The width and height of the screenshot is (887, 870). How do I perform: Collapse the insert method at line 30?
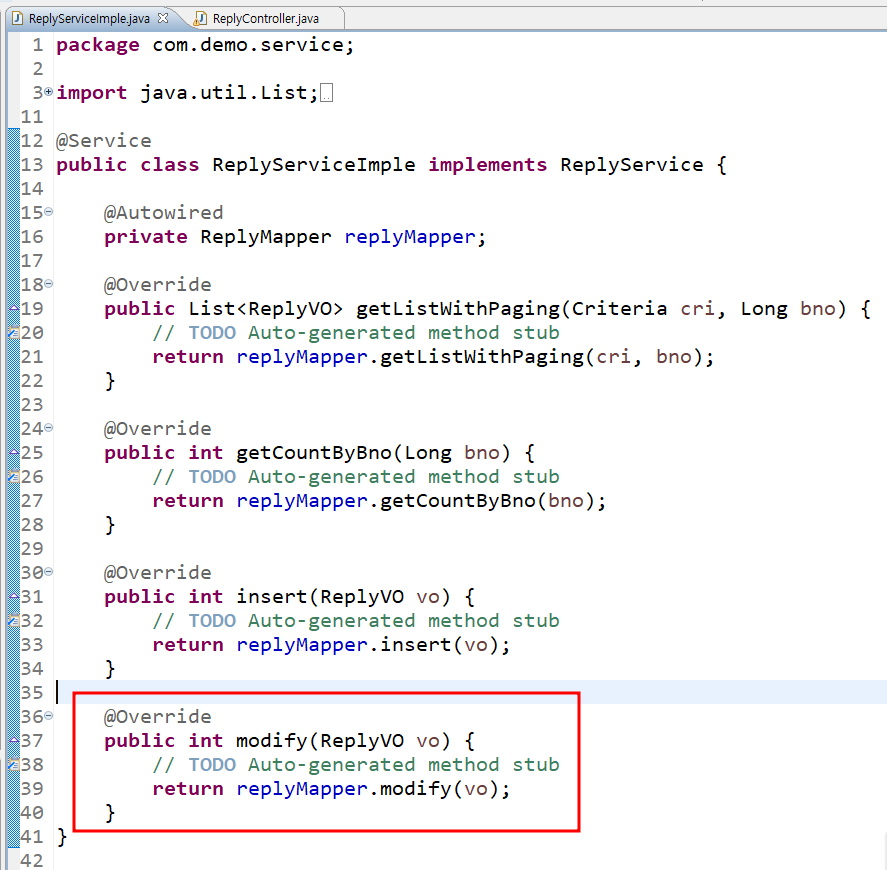(49, 572)
